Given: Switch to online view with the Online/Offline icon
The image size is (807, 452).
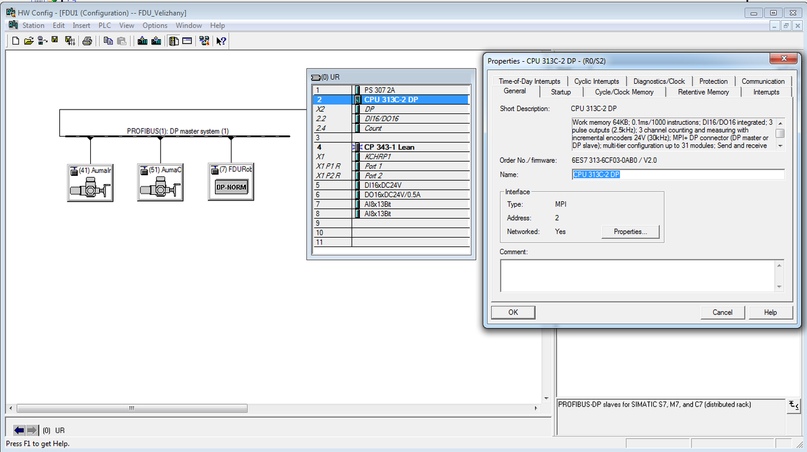Looking at the screenshot, I should point(42,41).
